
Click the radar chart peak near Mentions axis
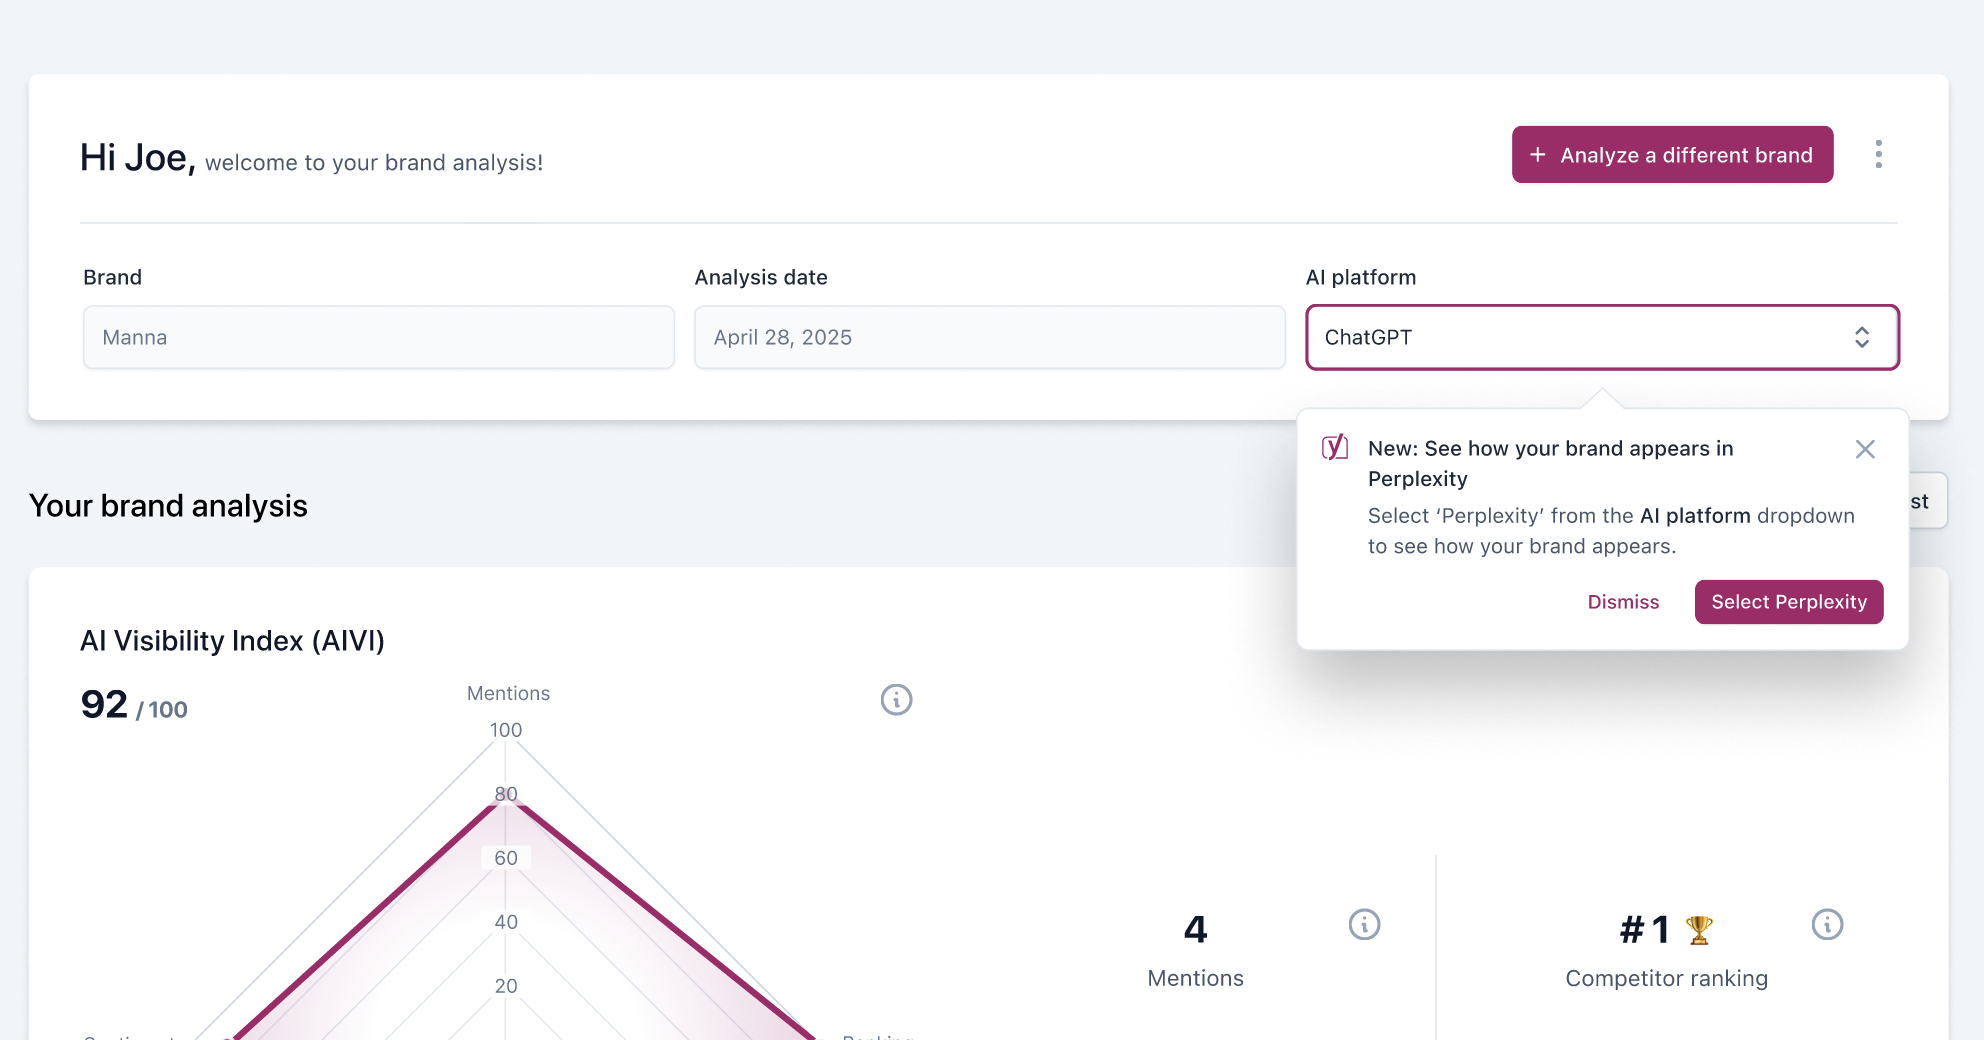pyautogui.click(x=506, y=800)
